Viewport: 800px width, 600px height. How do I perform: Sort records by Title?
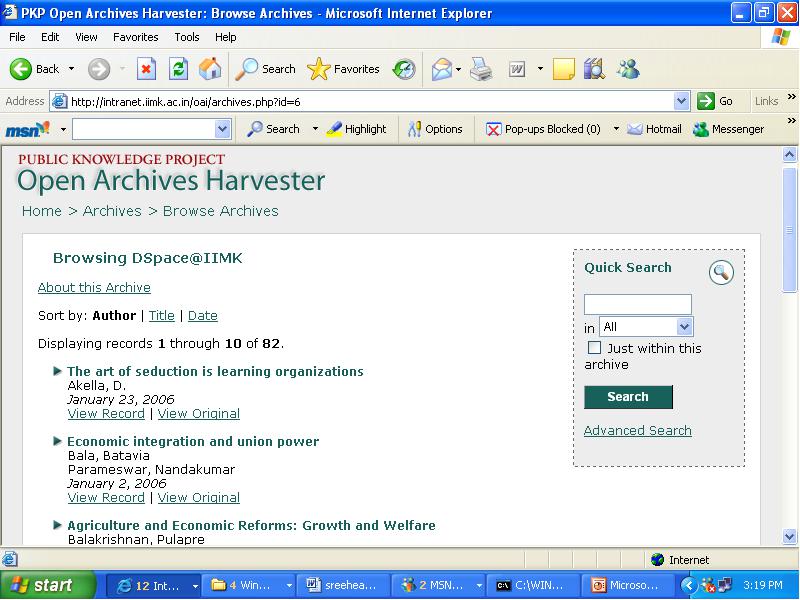[162, 315]
